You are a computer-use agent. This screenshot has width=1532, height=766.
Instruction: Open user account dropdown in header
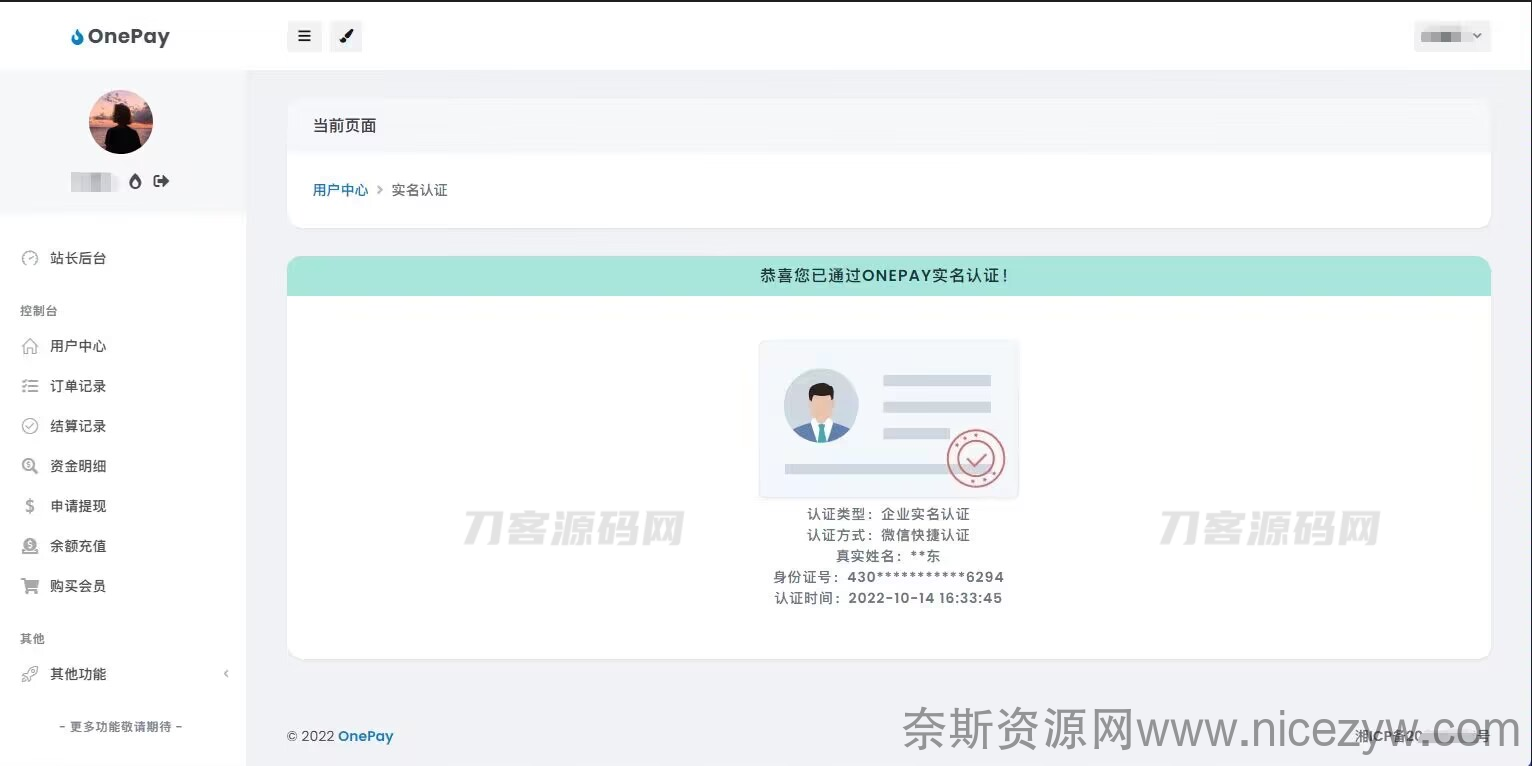coord(1452,36)
